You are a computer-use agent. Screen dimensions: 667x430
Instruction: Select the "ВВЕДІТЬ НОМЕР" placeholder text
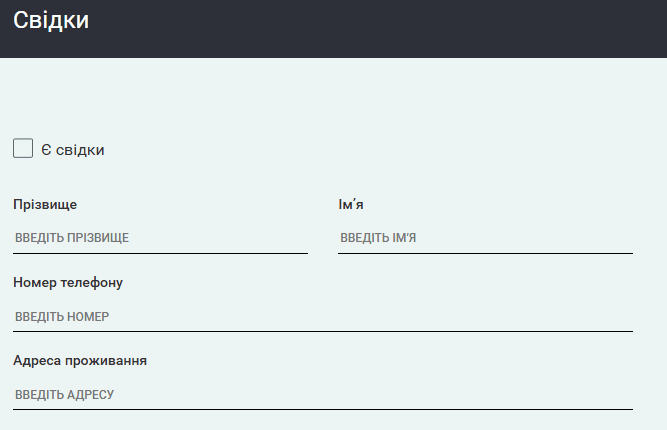tap(62, 316)
